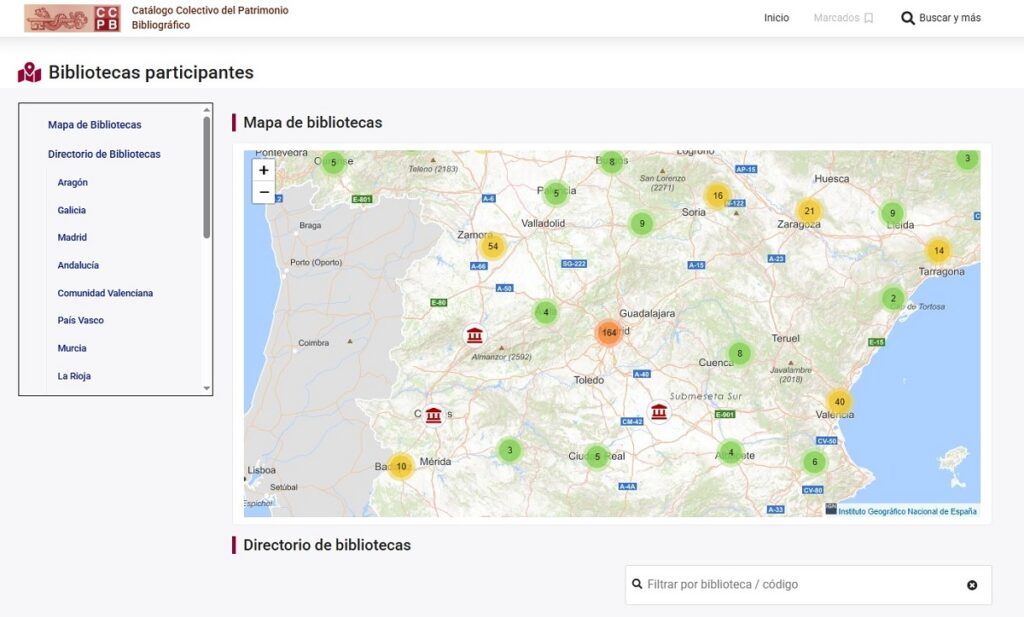The width and height of the screenshot is (1024, 617).
Task: Click the library building marker south of Toledo
Action: point(658,410)
